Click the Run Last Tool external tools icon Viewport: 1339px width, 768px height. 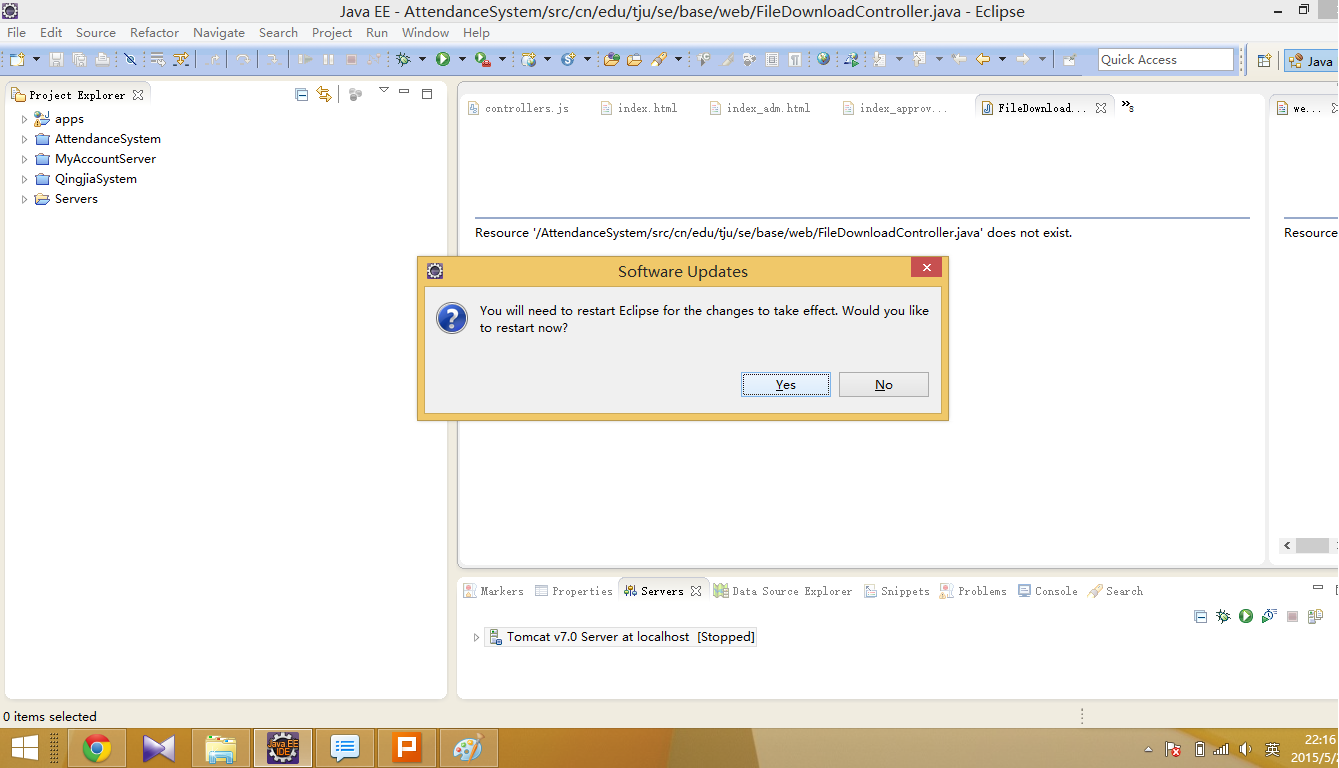tap(483, 60)
